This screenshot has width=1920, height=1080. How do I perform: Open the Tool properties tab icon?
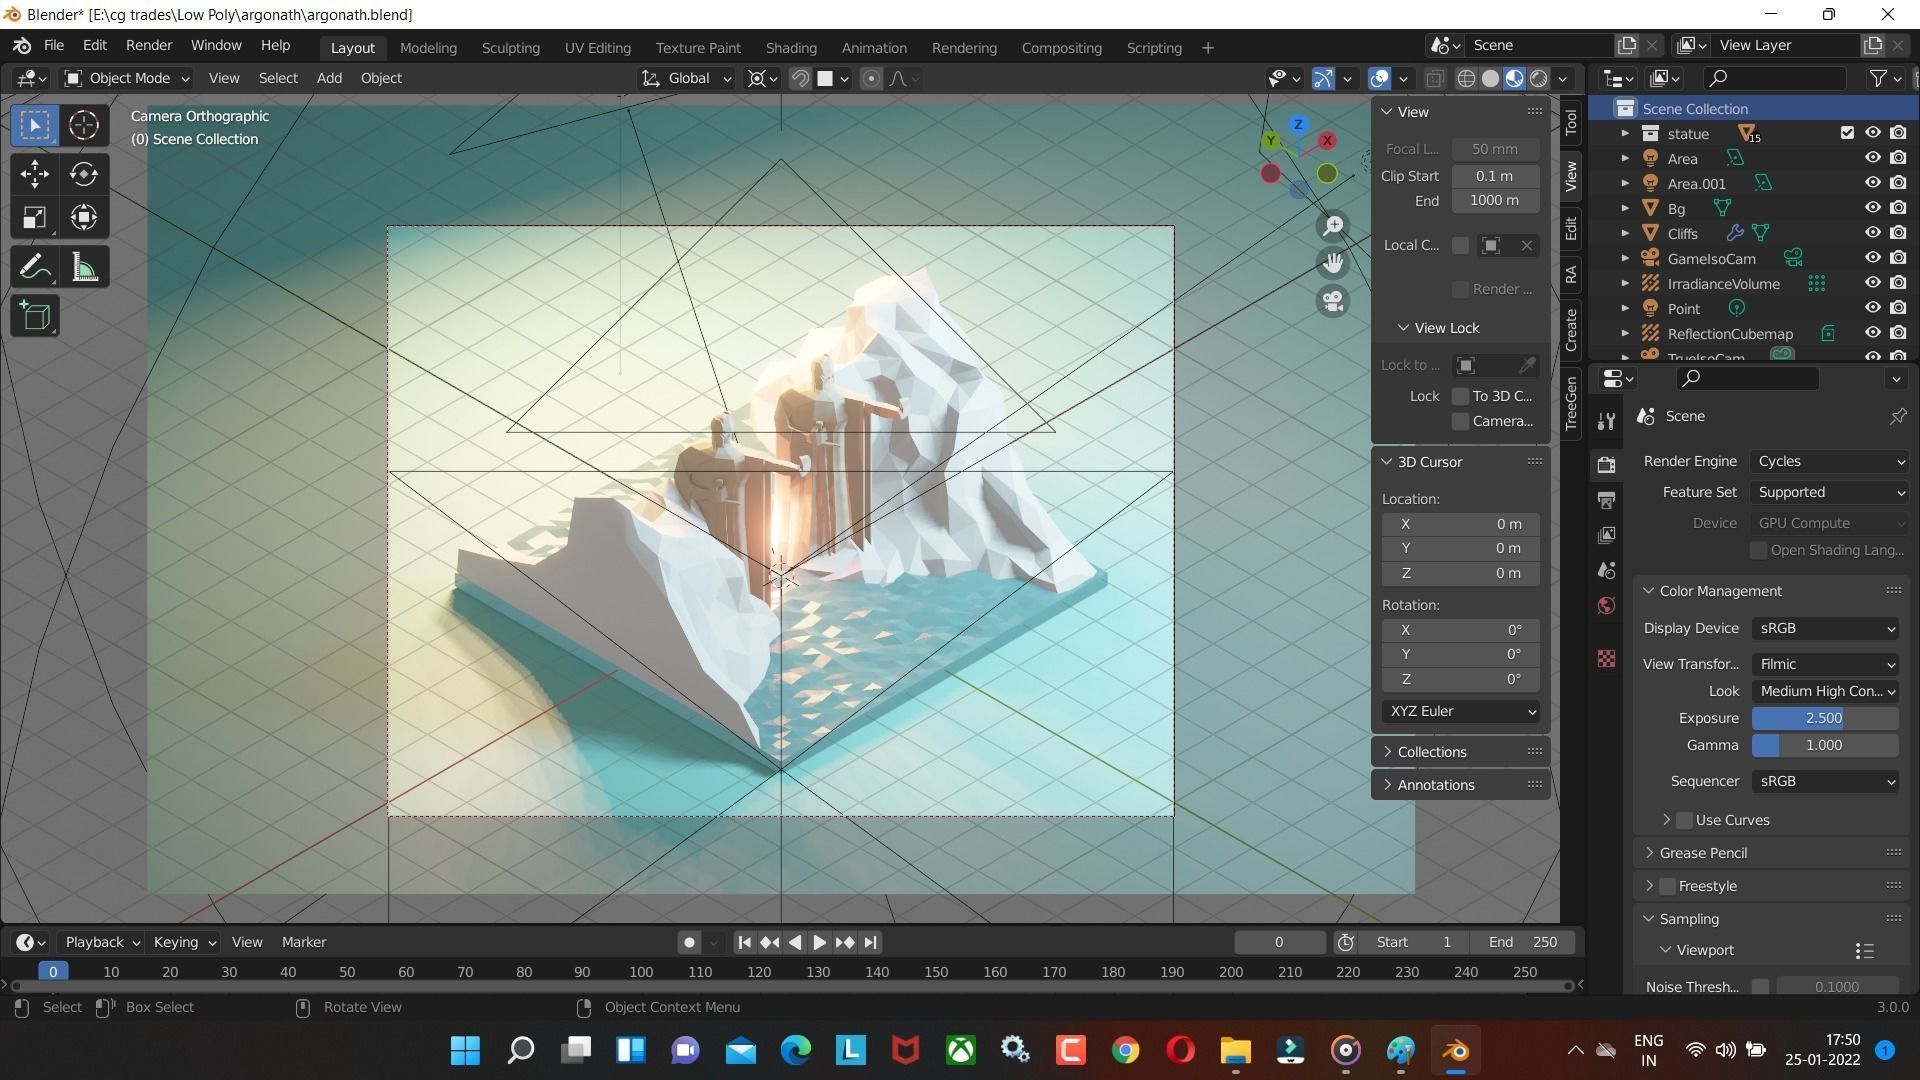1606,421
